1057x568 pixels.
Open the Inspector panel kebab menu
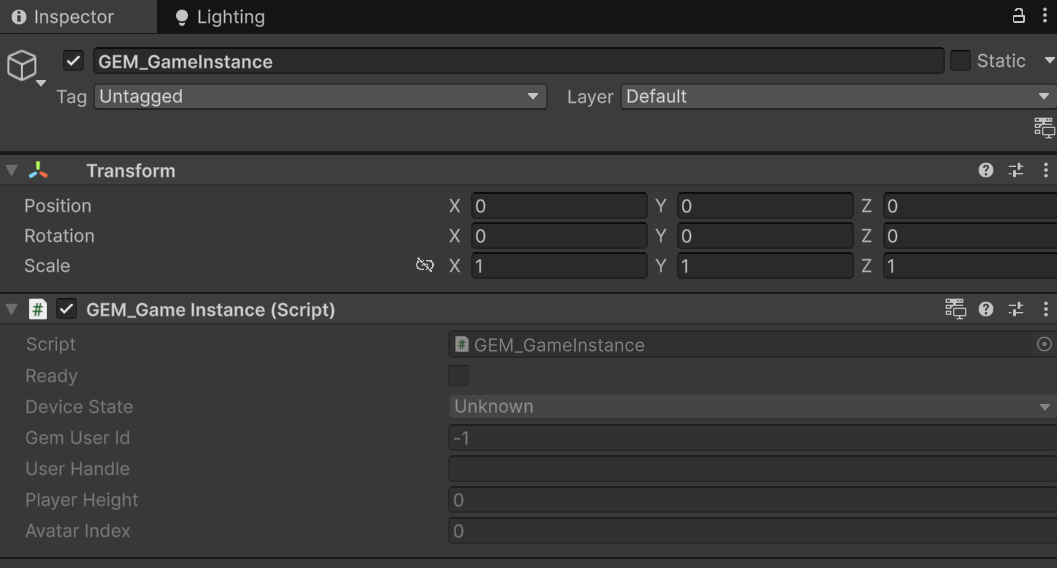point(1044,16)
